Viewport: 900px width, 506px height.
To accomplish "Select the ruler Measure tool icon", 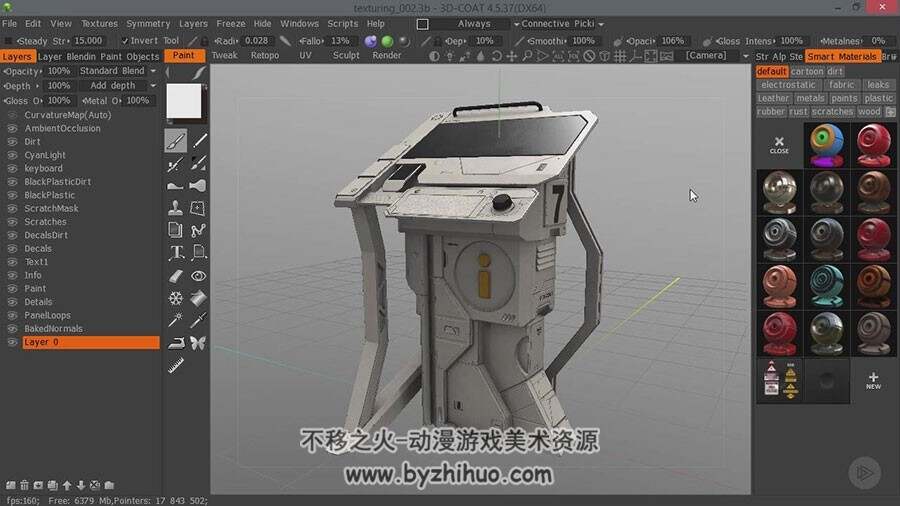I will coord(176,365).
